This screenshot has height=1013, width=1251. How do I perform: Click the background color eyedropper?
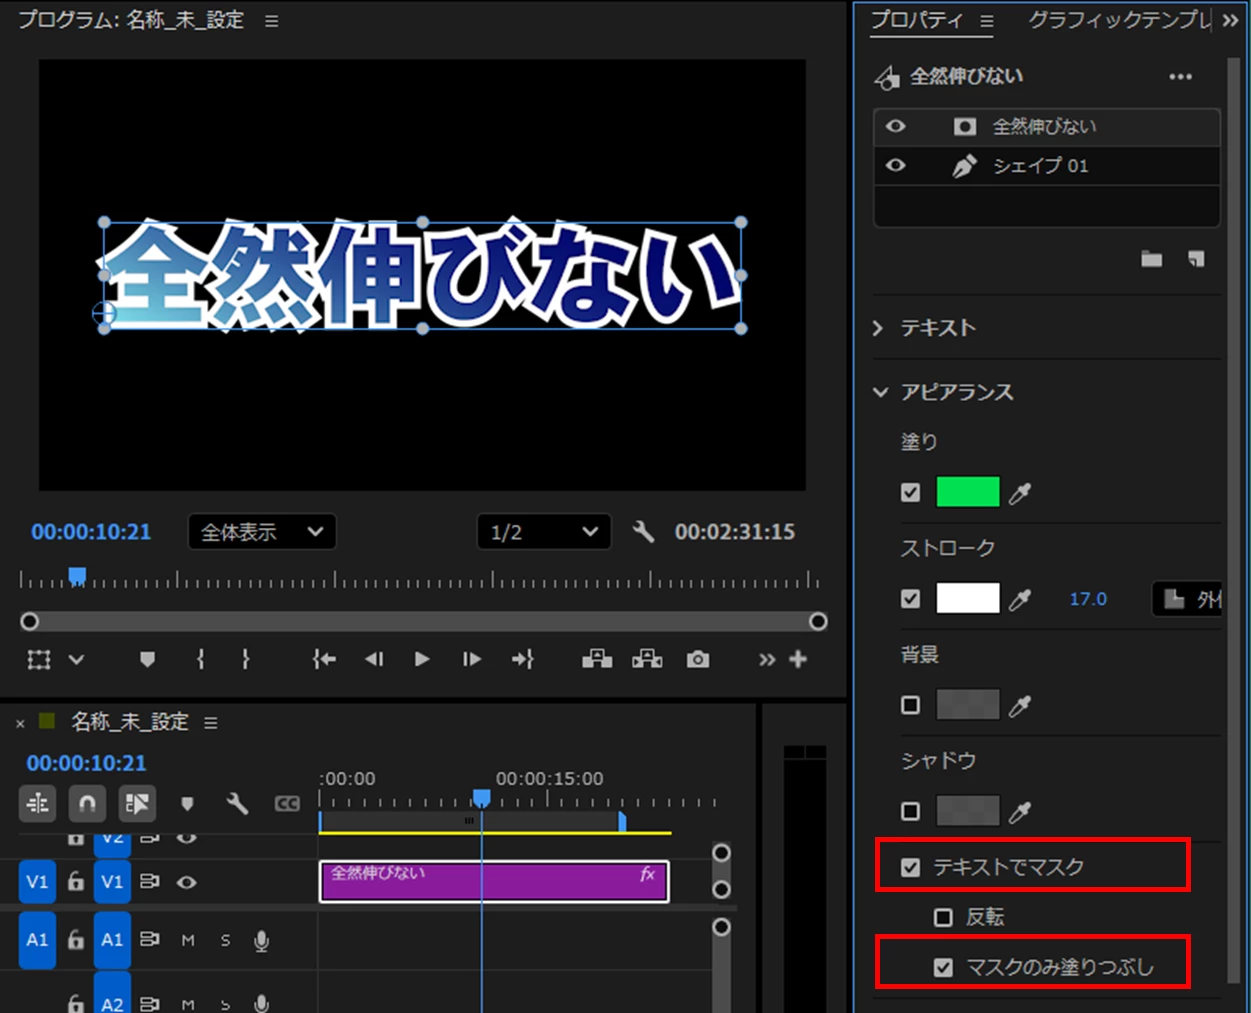pos(1020,705)
